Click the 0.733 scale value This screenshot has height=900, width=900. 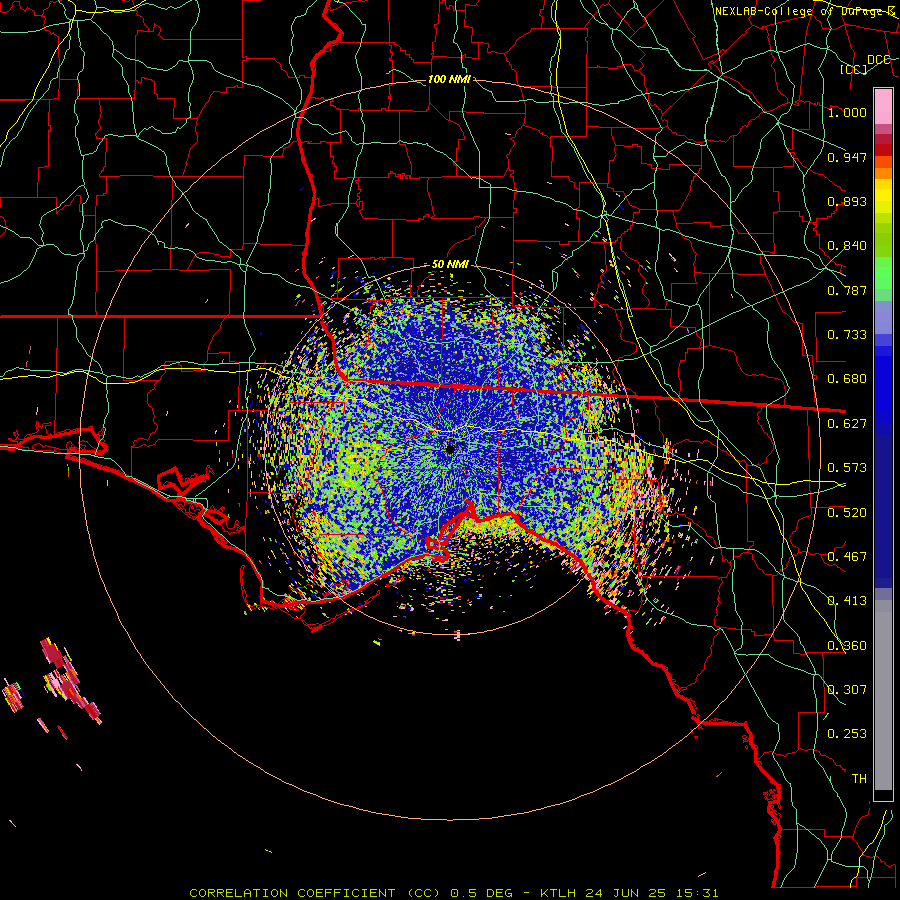pyautogui.click(x=847, y=335)
